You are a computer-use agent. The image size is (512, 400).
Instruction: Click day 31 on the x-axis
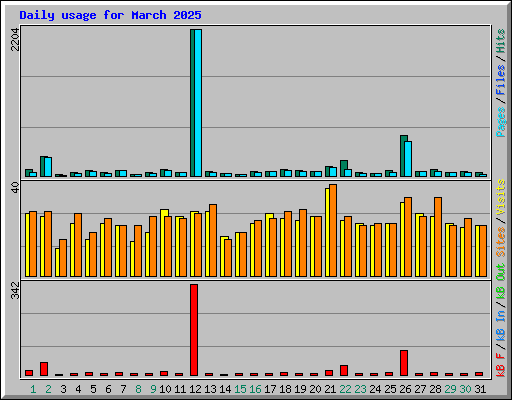click(480, 389)
